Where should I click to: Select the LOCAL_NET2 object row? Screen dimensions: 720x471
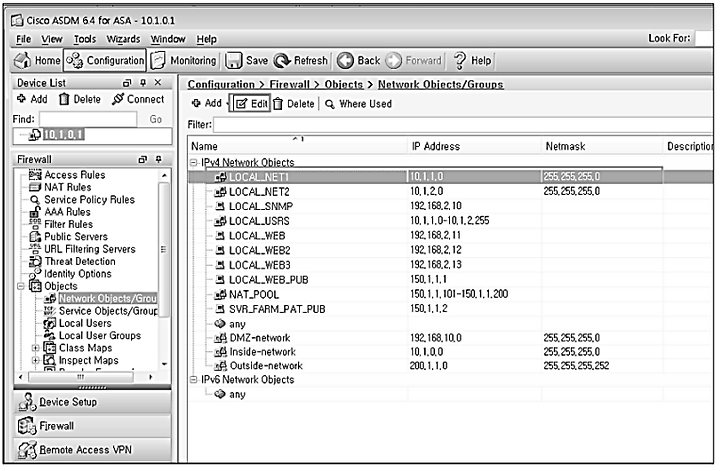450,191
